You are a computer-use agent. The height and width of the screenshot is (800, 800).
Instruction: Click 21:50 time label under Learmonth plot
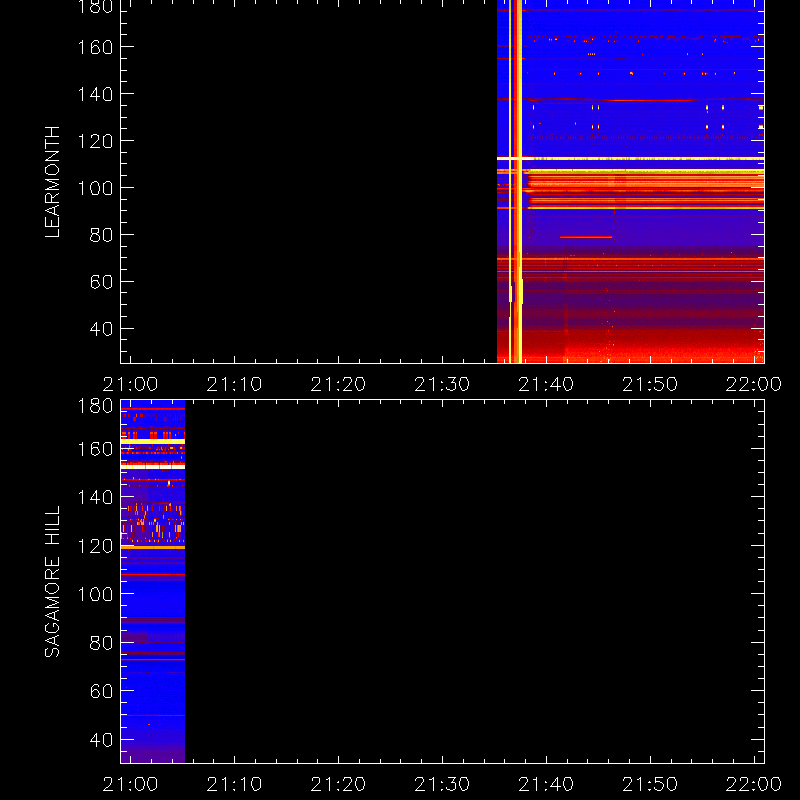pos(650,384)
